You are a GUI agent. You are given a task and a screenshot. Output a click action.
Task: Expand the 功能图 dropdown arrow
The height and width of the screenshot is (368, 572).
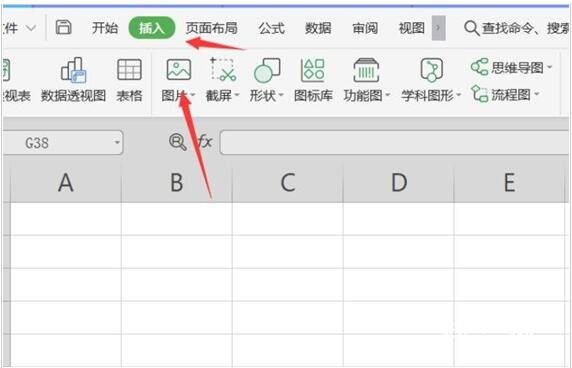(388, 96)
